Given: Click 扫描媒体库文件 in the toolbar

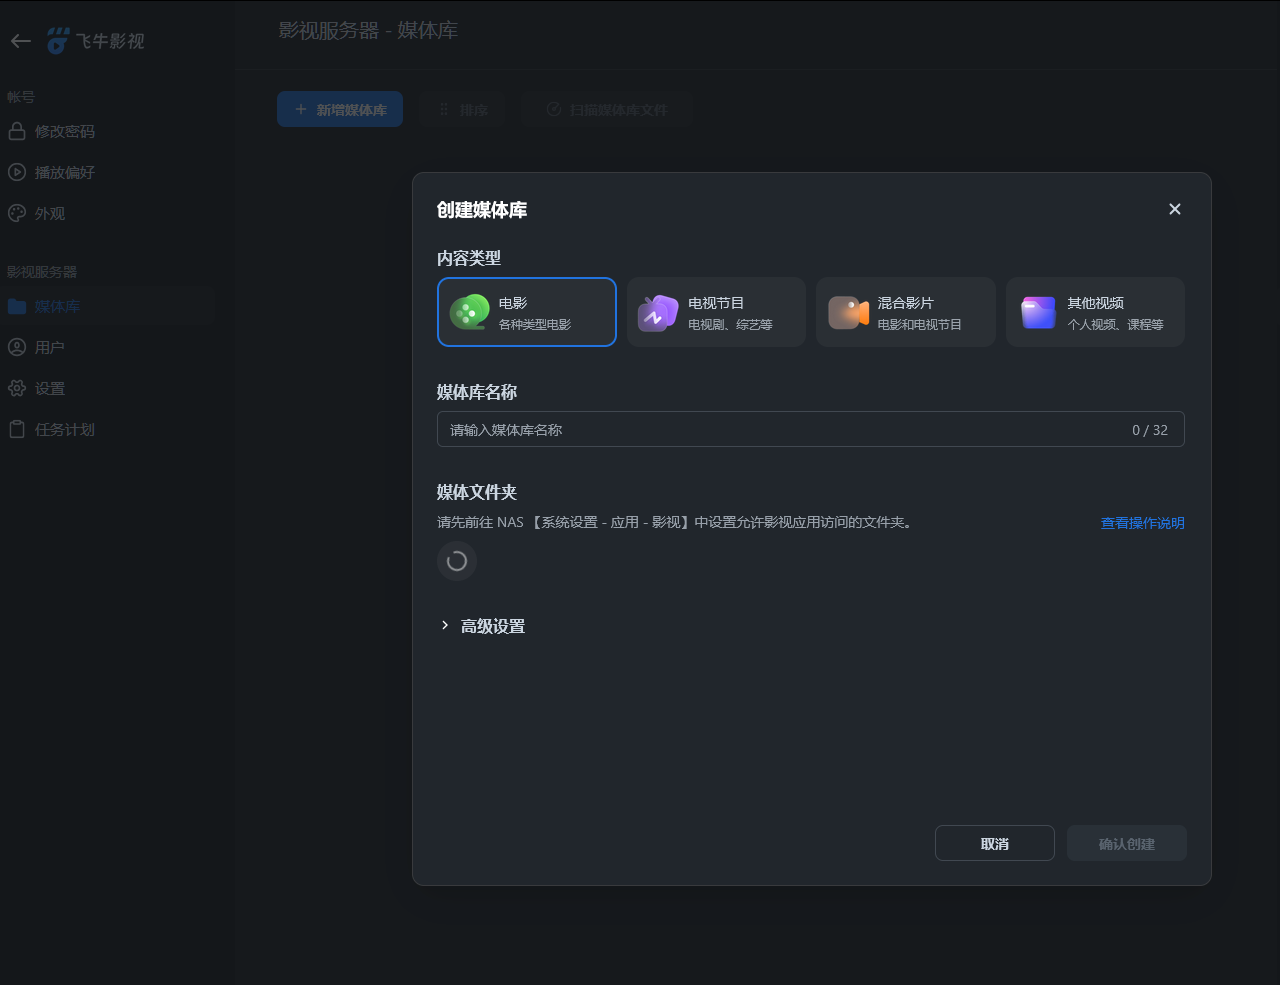Looking at the screenshot, I should click(607, 109).
